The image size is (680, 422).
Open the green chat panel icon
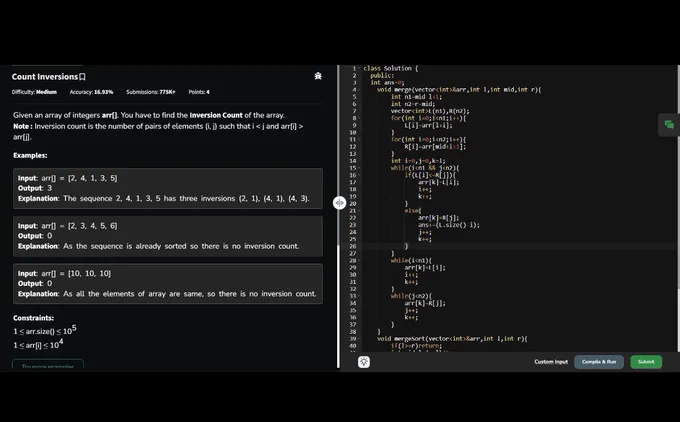click(x=669, y=125)
